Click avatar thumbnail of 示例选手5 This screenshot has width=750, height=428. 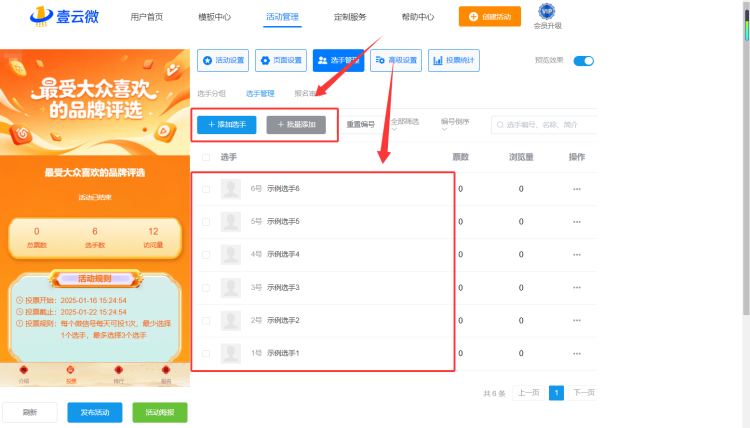click(231, 222)
